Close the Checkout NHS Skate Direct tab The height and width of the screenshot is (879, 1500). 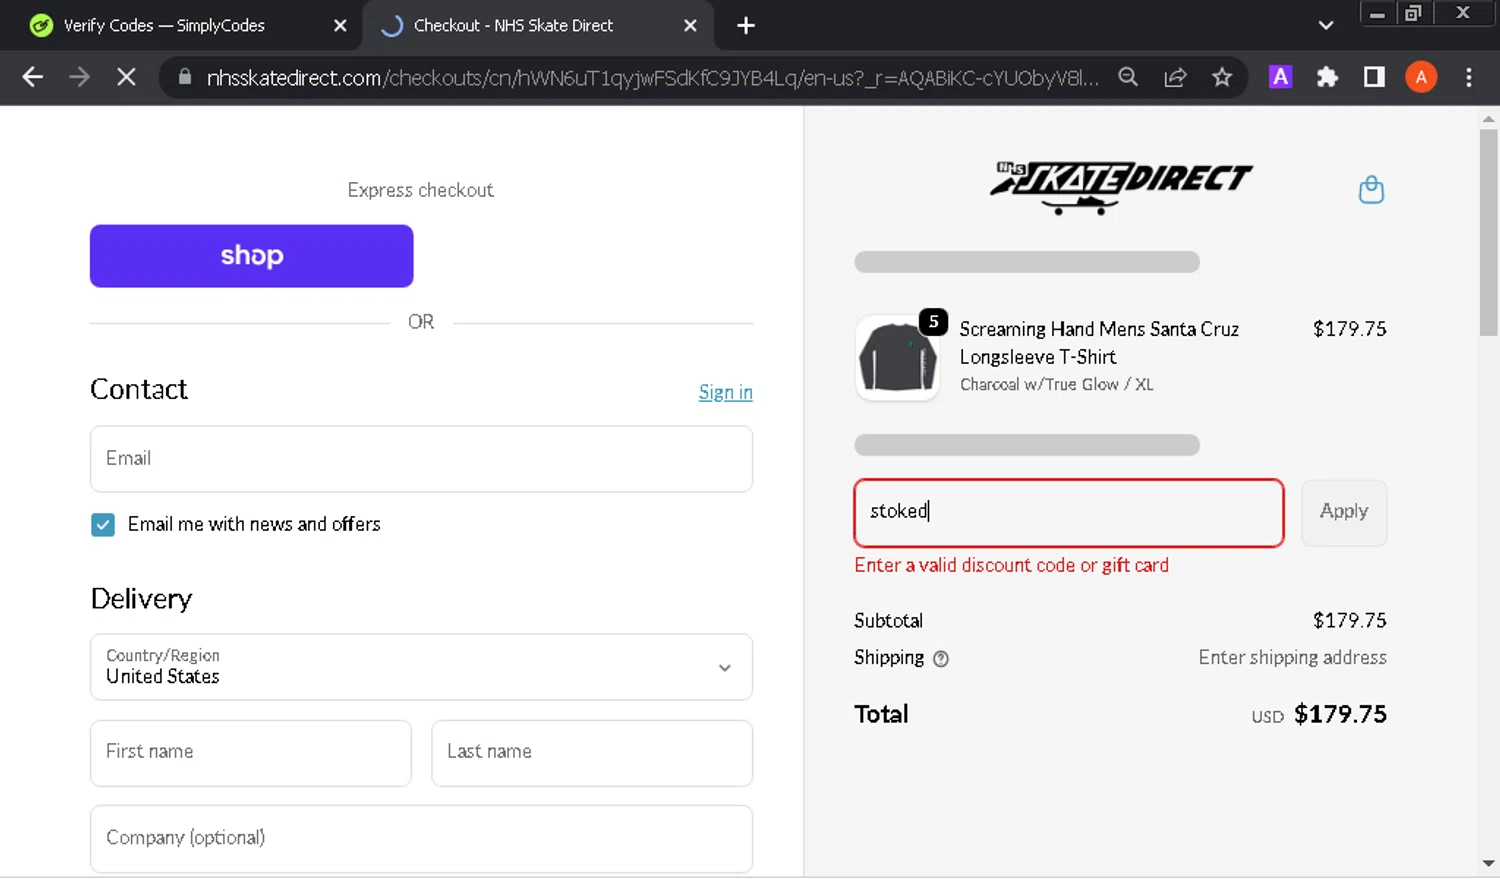[690, 26]
